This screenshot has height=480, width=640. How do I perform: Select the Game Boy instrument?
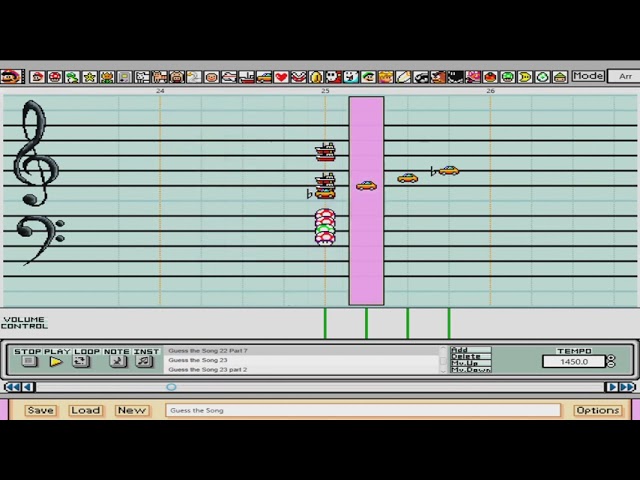click(x=124, y=77)
